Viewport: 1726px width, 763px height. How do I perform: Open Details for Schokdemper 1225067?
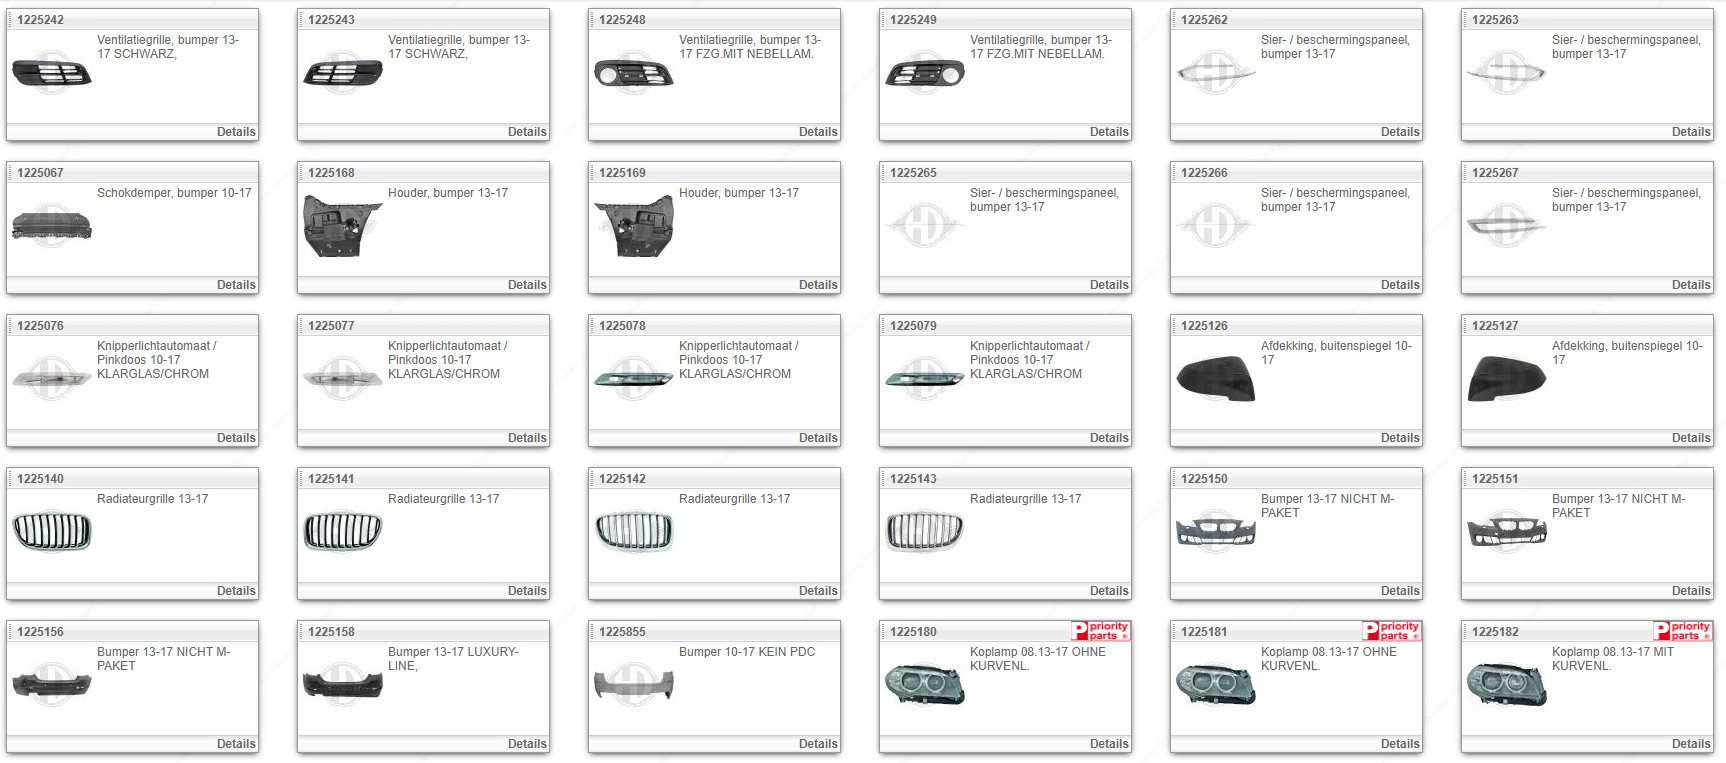(236, 285)
